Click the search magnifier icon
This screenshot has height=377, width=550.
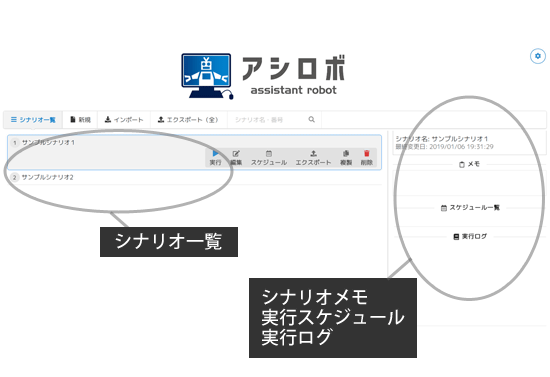click(311, 120)
